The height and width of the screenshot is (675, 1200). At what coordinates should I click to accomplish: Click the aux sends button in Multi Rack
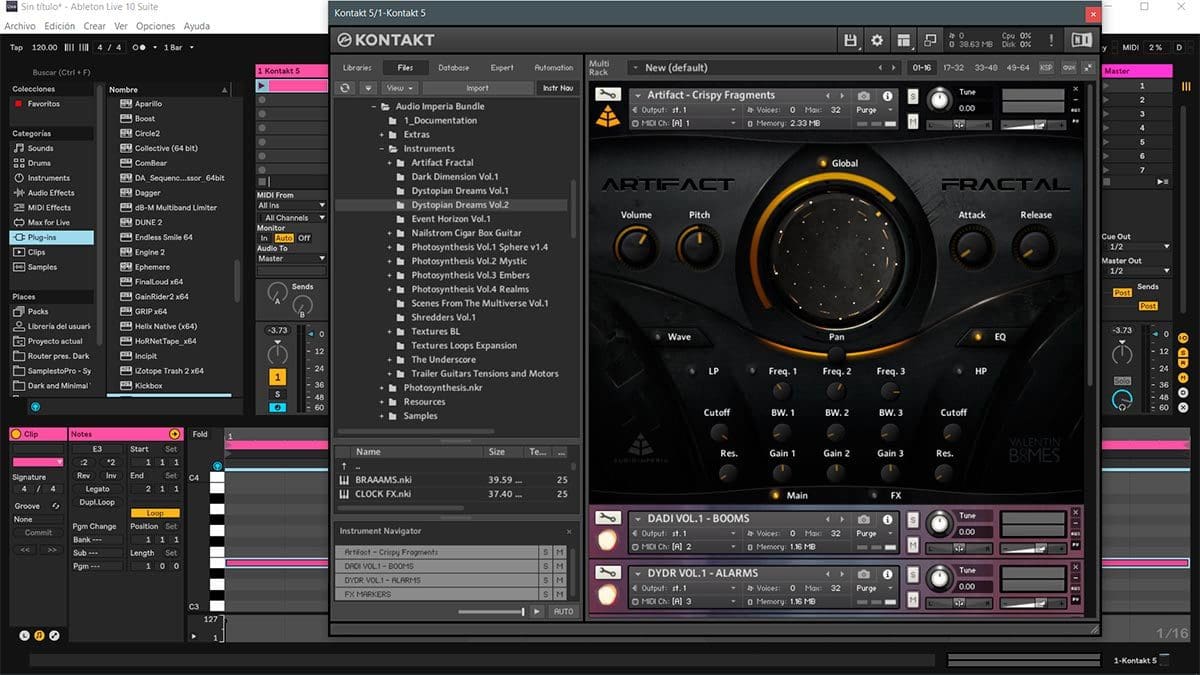1068,68
